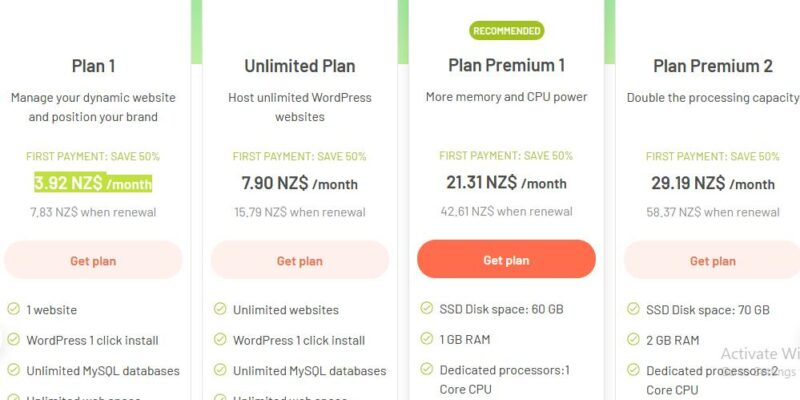
Task: Get the Plan Premium 2
Action: point(712,260)
